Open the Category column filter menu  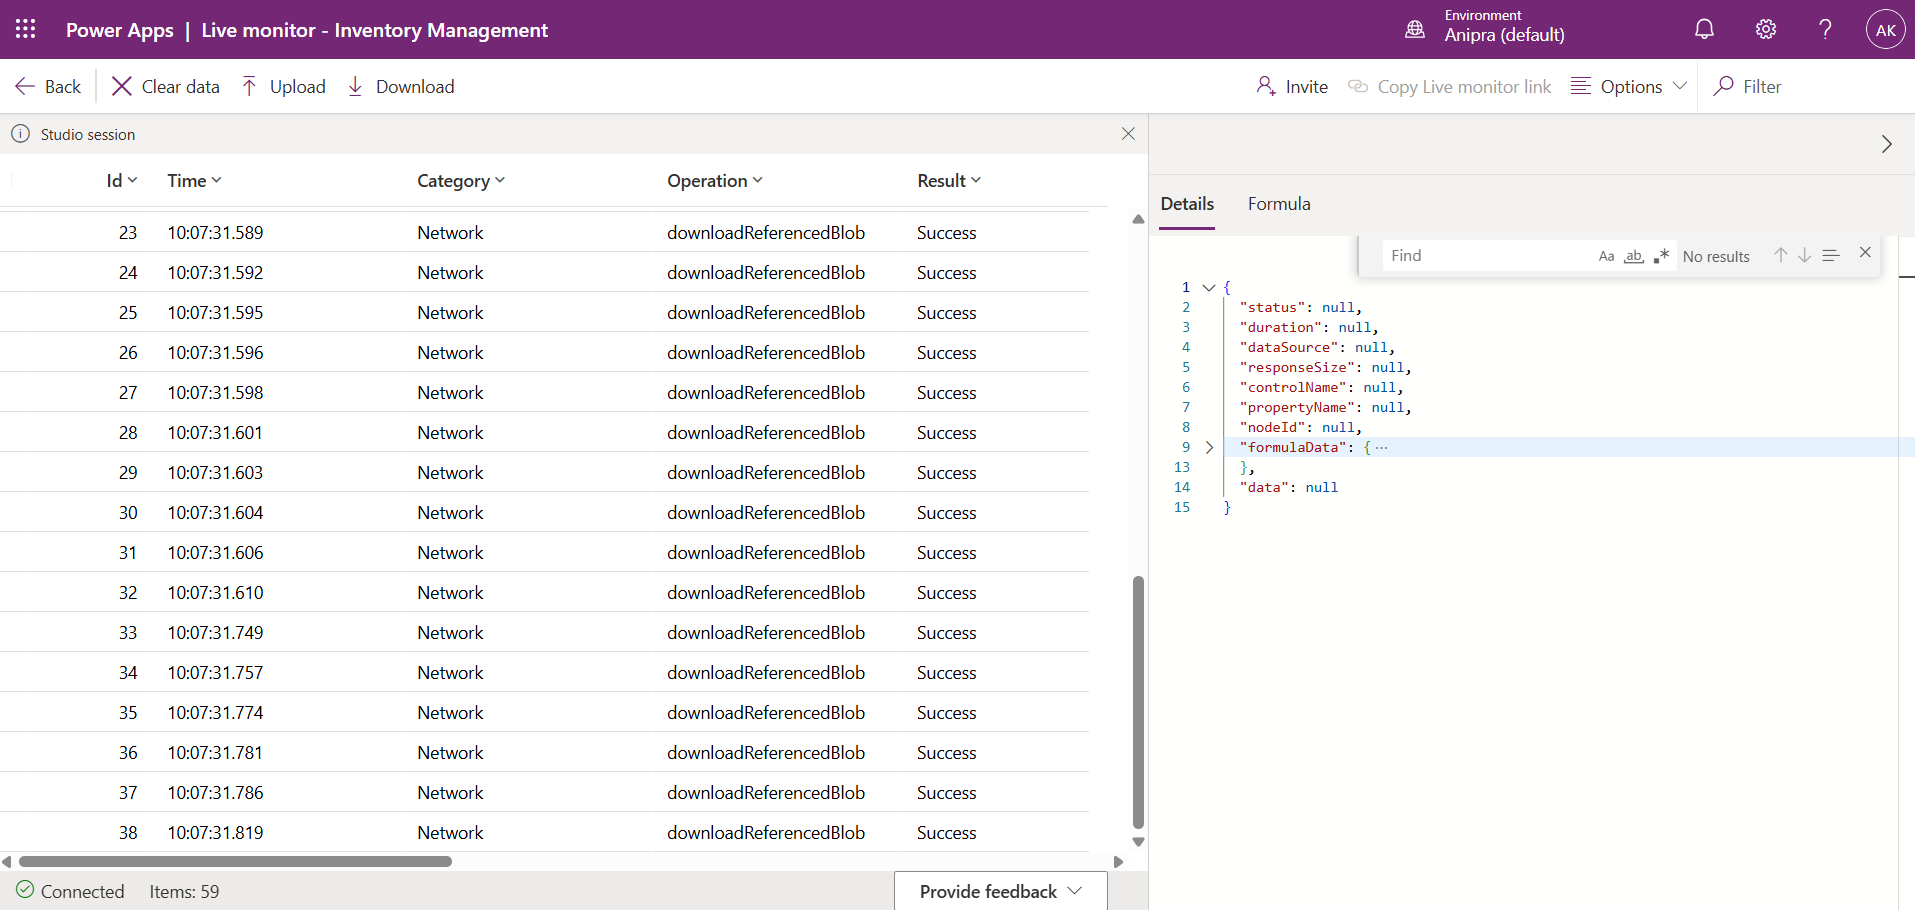click(x=500, y=180)
